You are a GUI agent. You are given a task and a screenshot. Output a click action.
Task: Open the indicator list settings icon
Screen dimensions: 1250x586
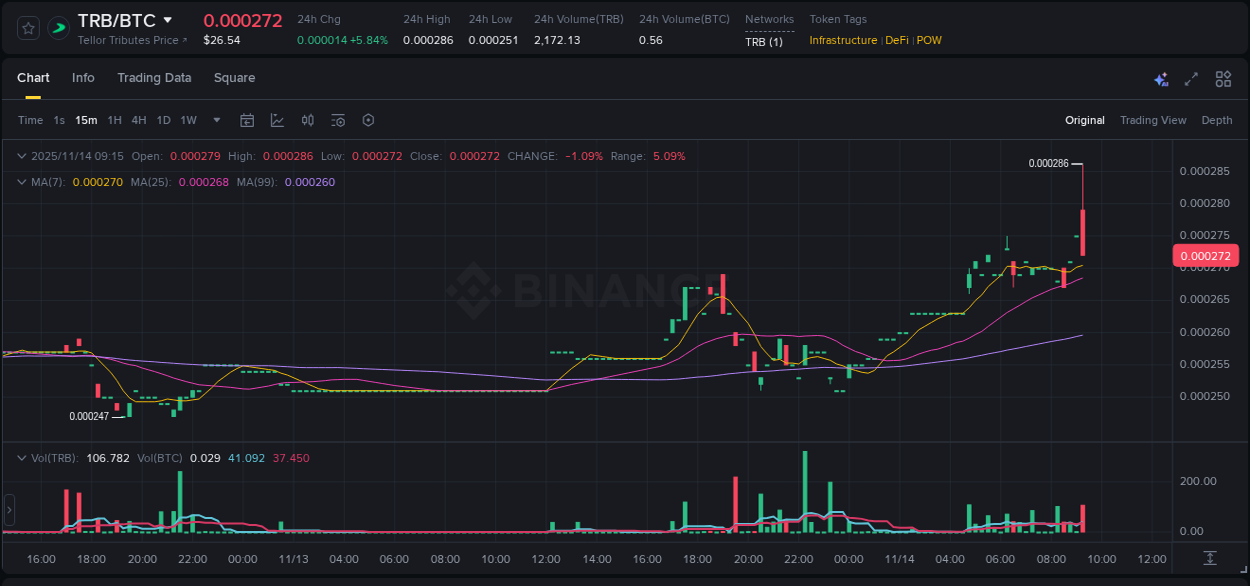337,120
